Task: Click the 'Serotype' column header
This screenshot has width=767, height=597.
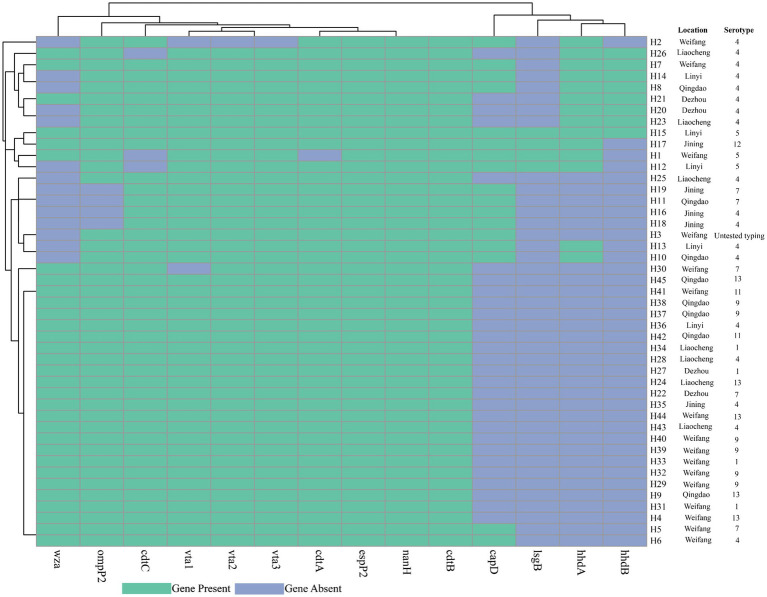Action: (739, 30)
